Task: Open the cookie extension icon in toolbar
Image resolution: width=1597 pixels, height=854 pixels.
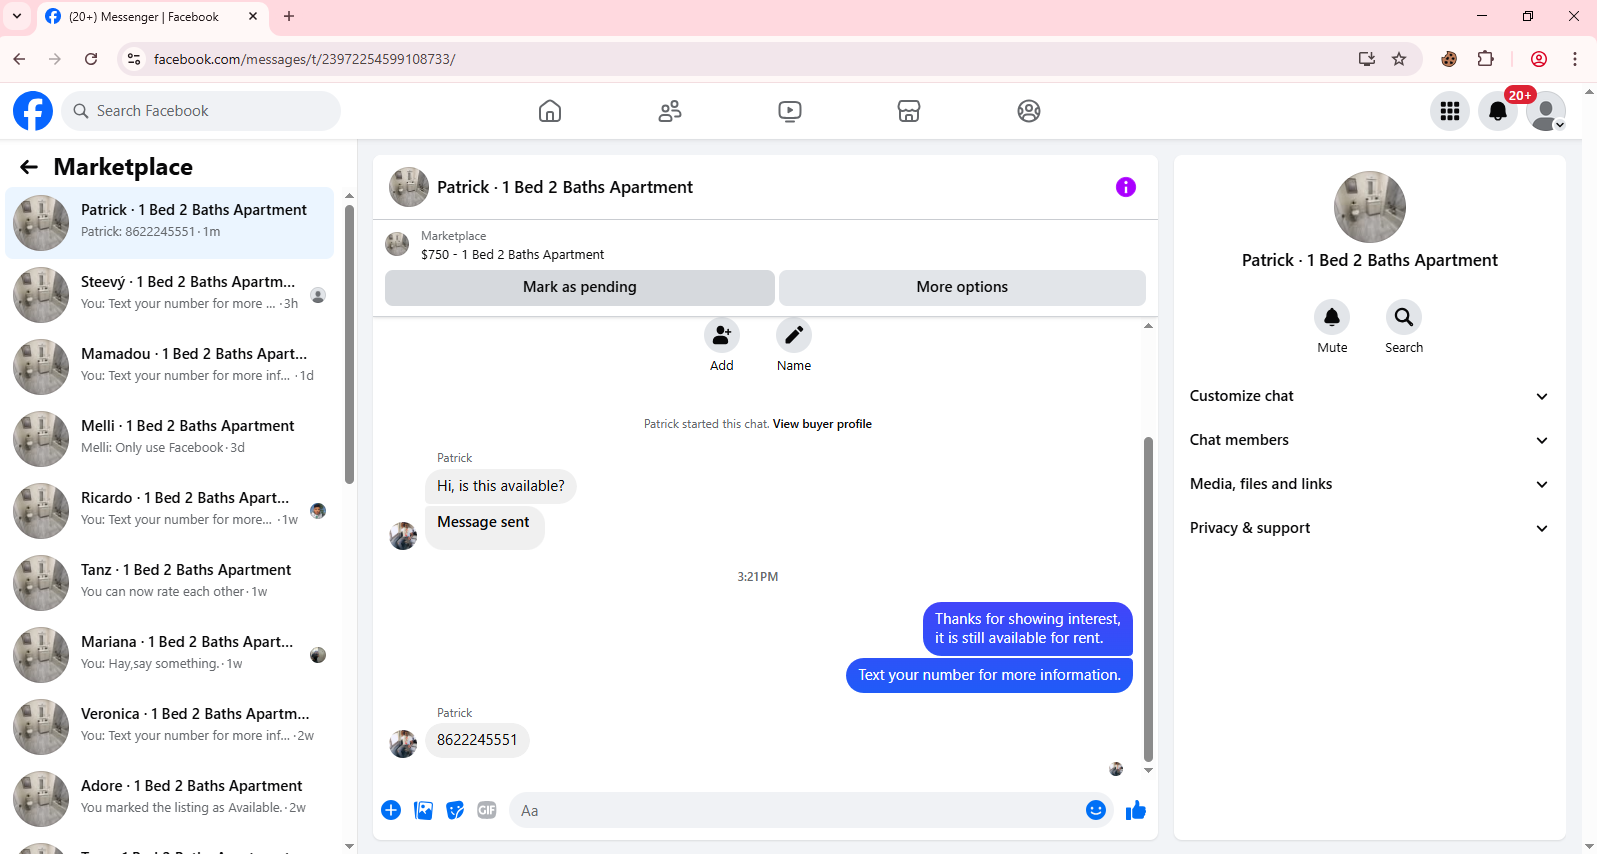Action: click(x=1449, y=59)
